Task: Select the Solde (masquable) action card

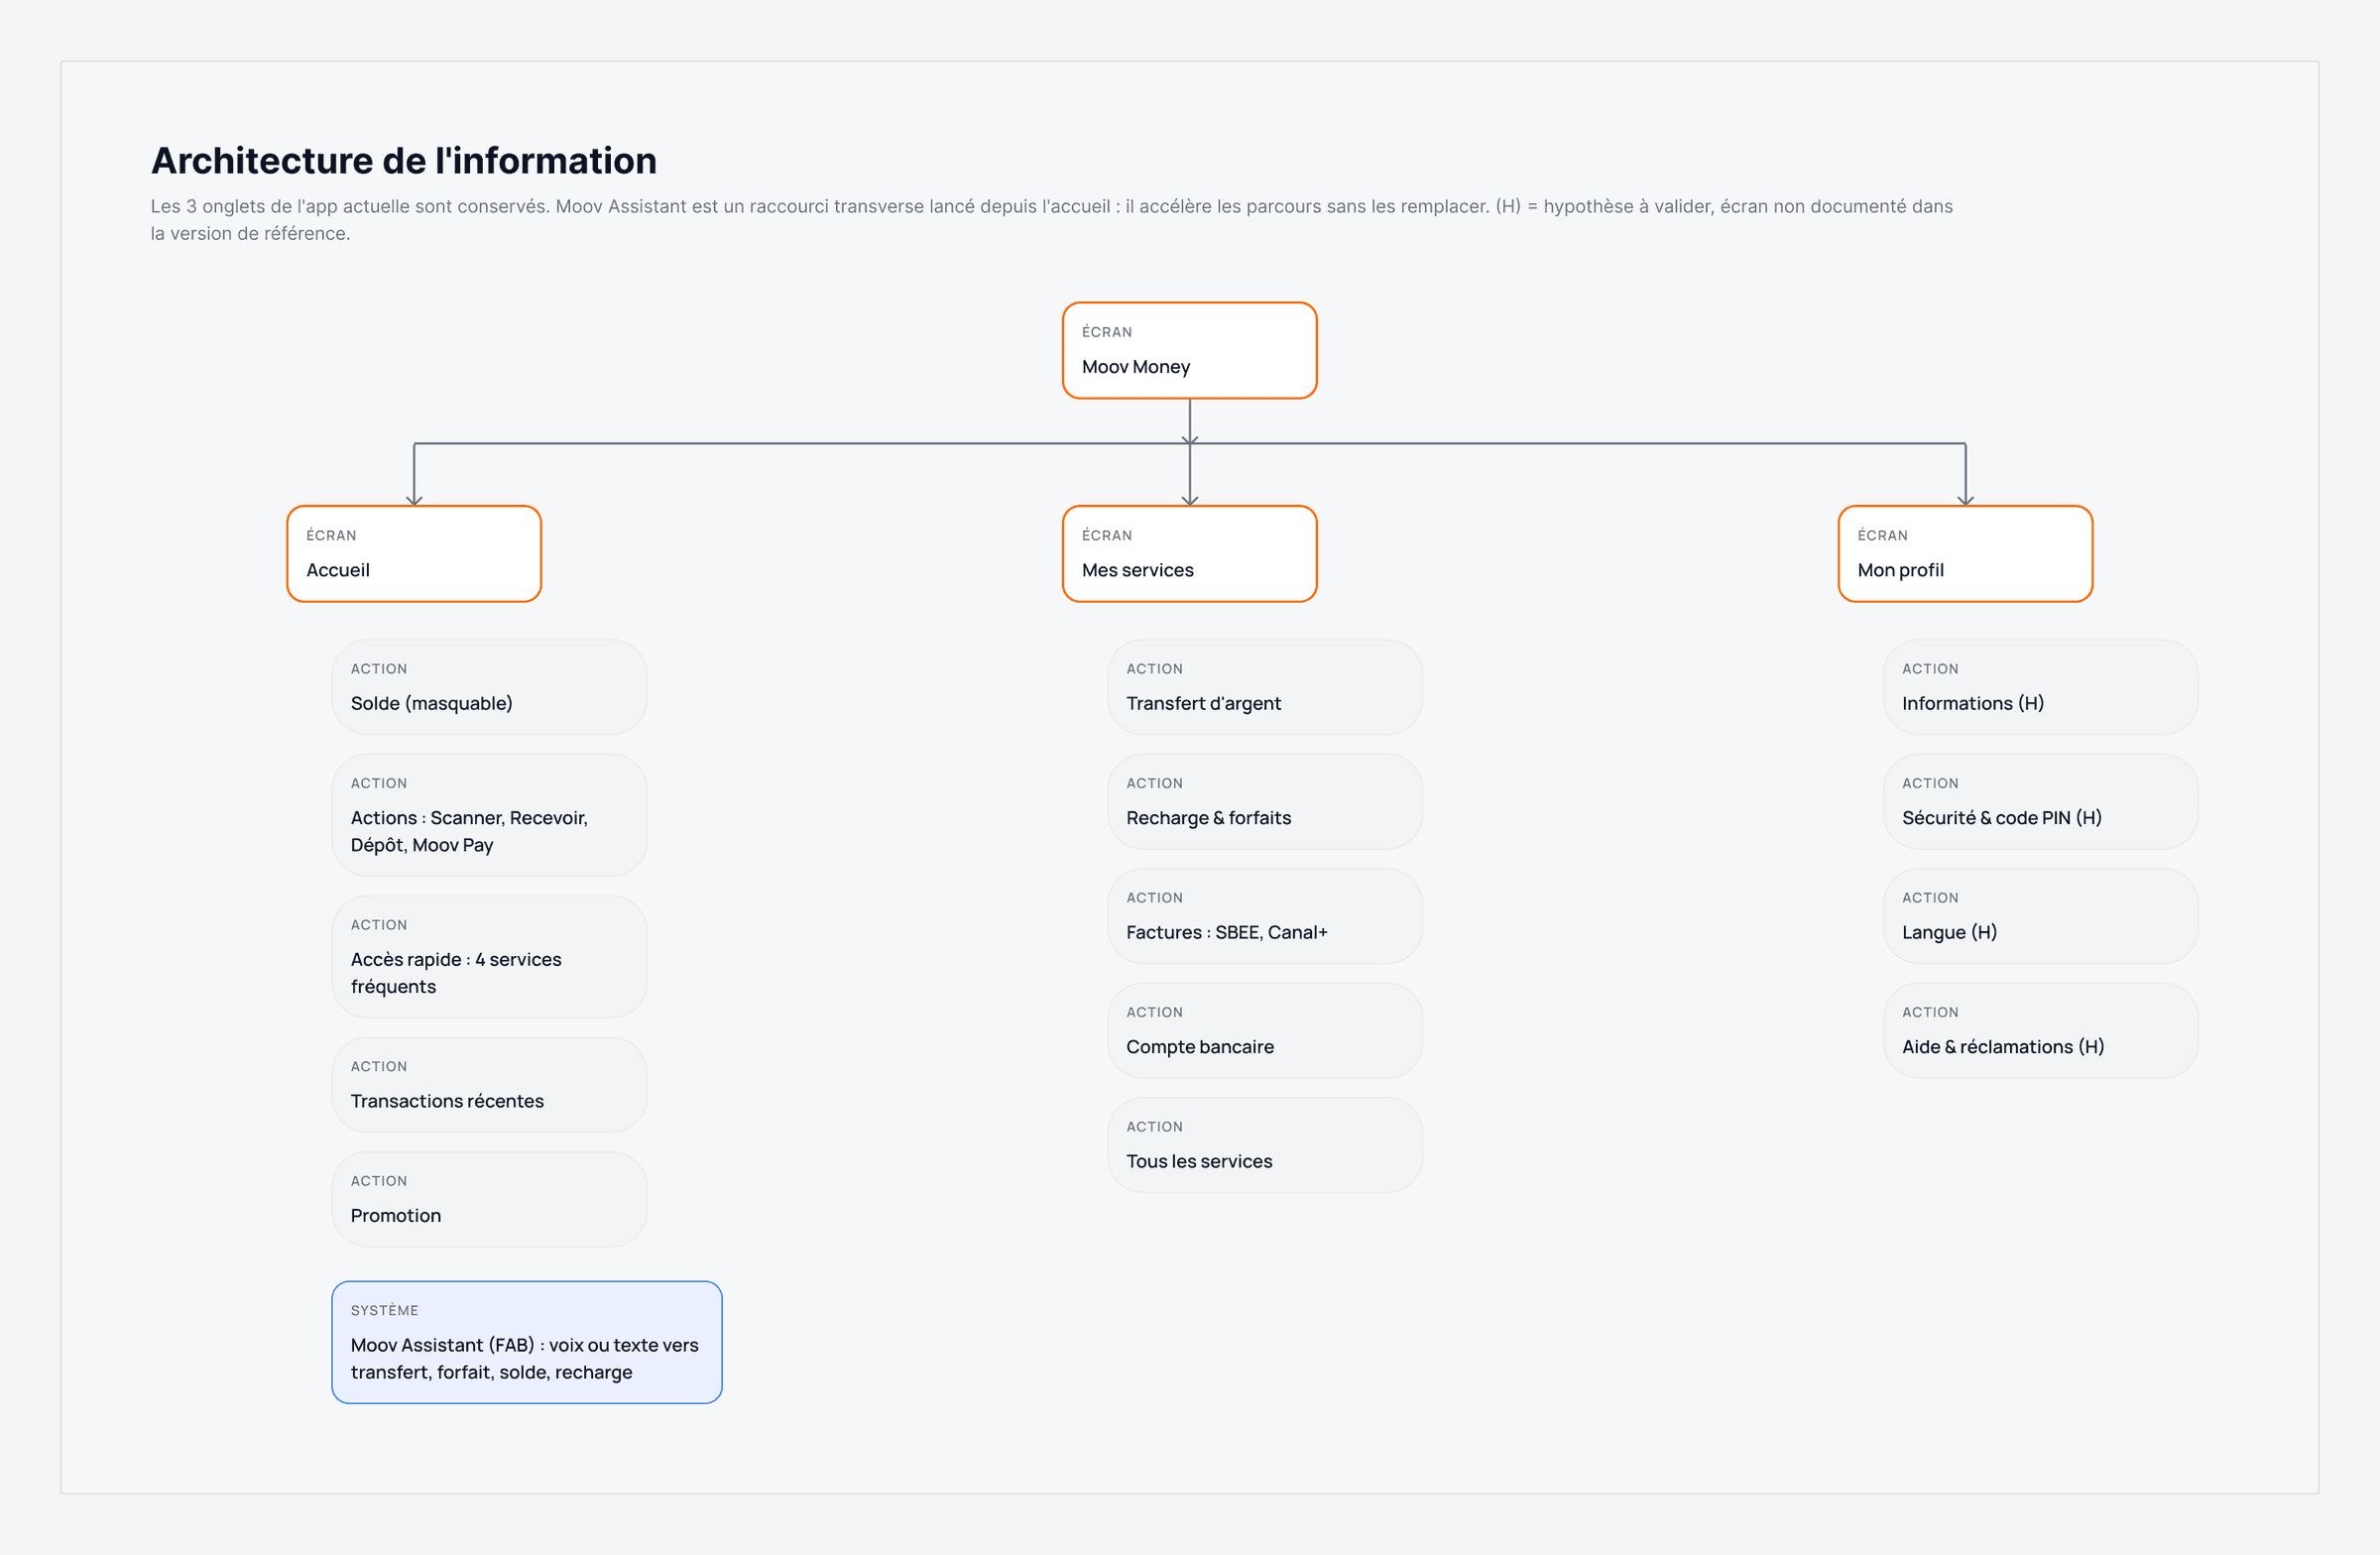Action: click(x=489, y=687)
